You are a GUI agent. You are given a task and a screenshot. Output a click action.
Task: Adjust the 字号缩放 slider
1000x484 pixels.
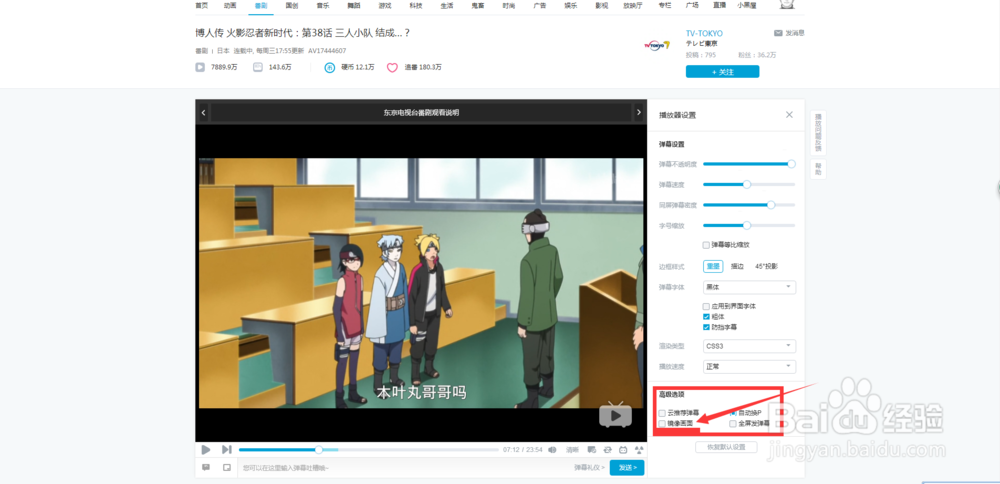(x=747, y=225)
